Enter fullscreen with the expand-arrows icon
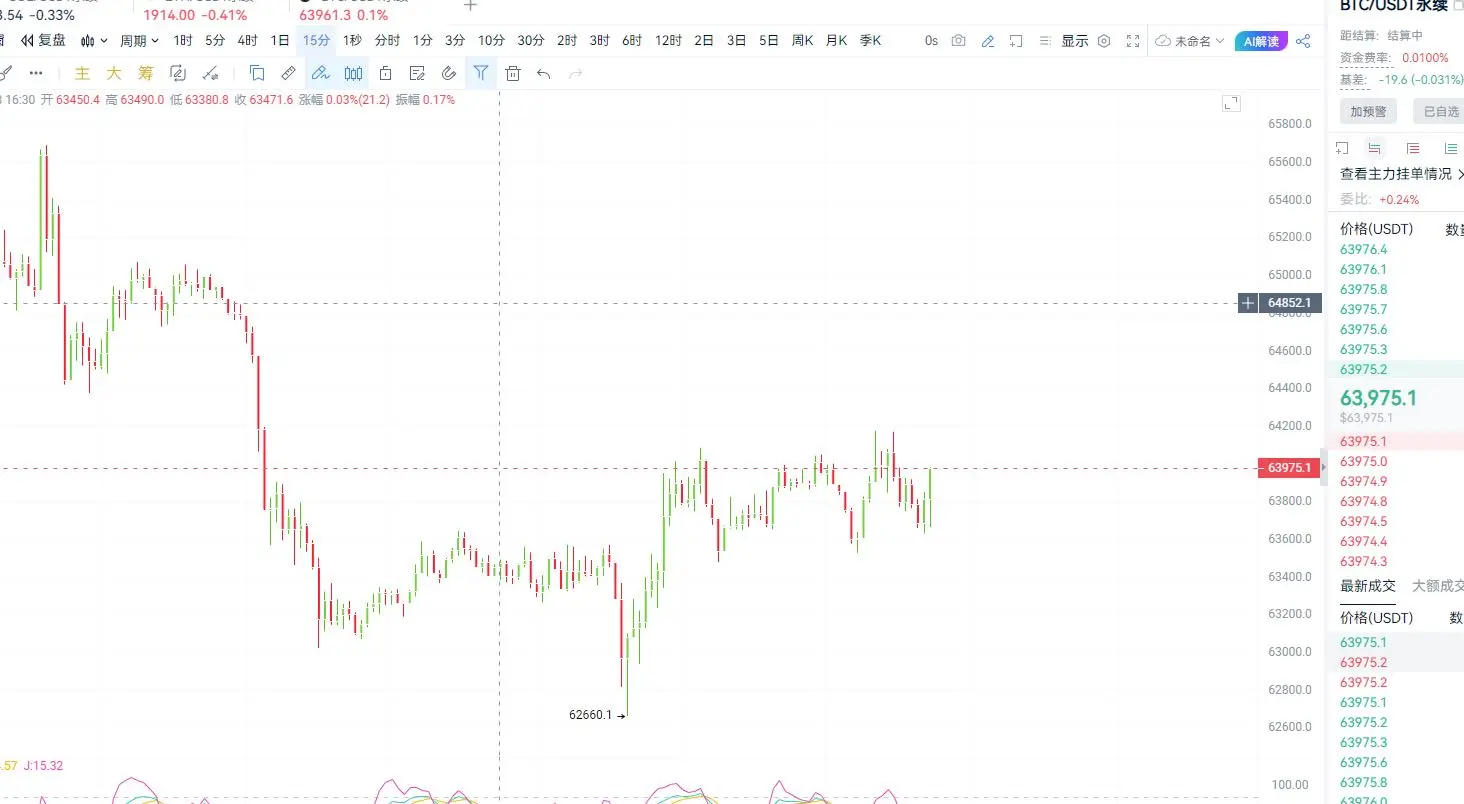Viewport: 1464px width, 804px height. 1133,41
